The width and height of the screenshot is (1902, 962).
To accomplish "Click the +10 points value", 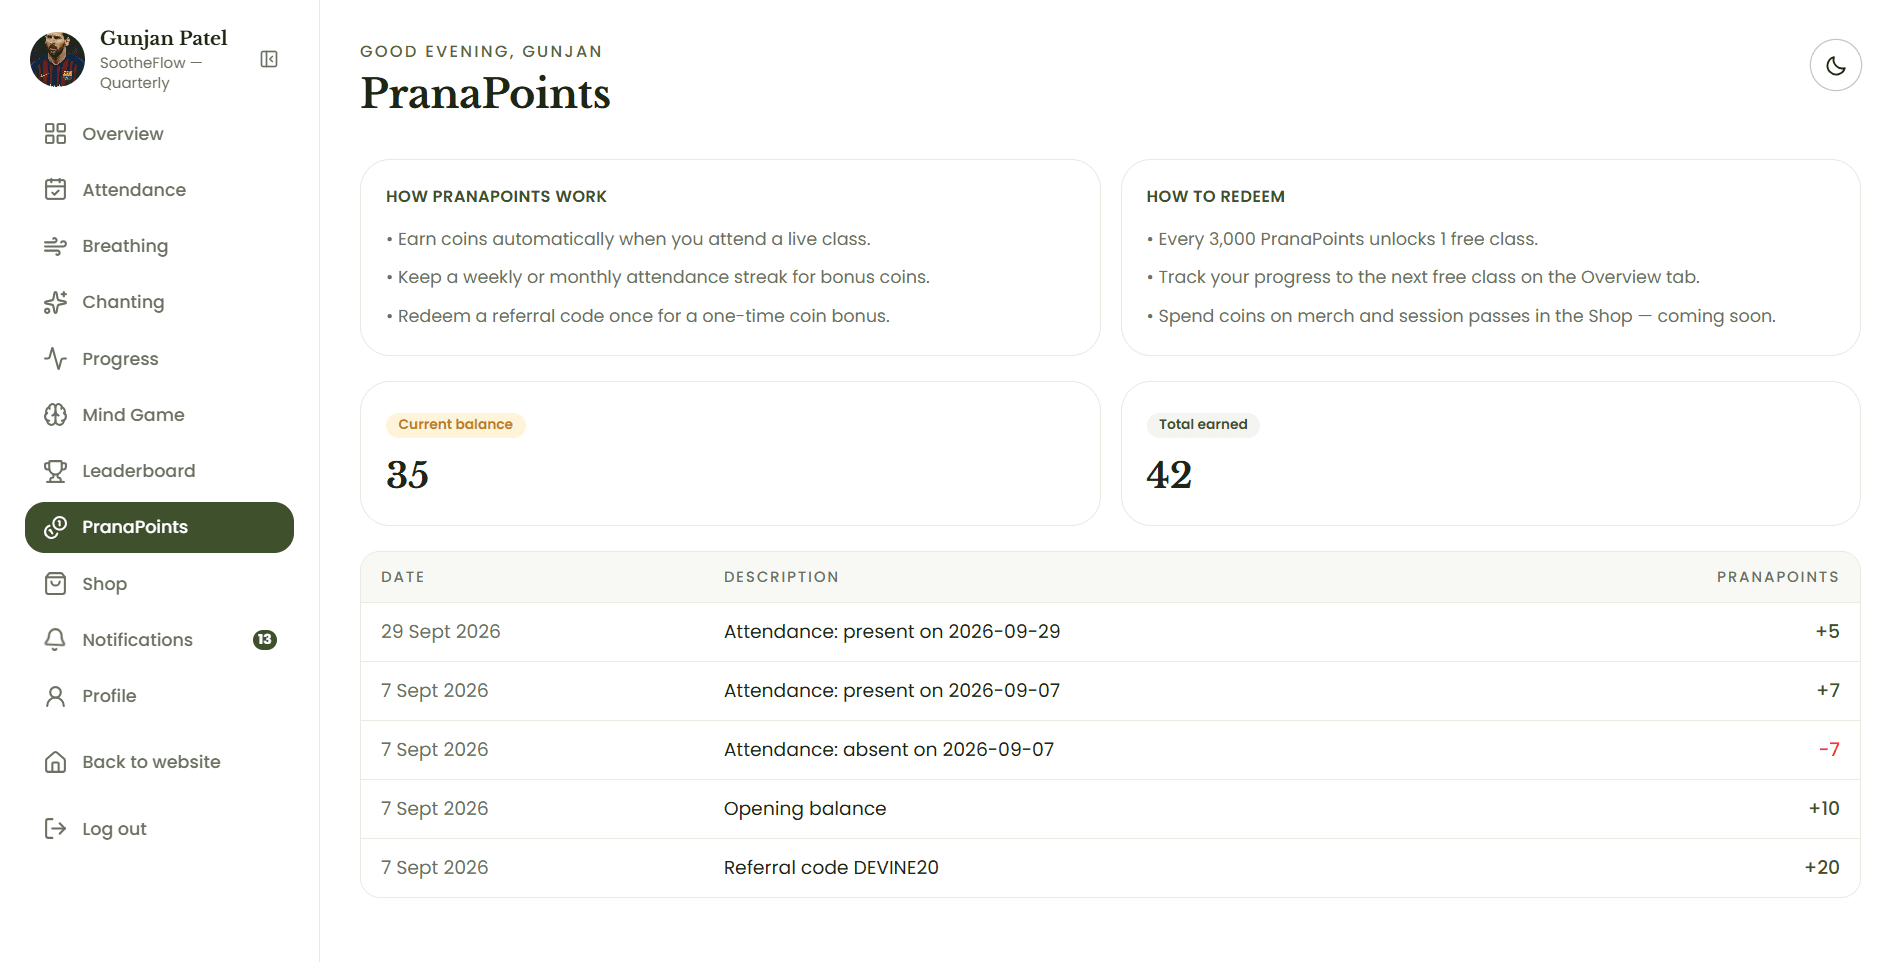I will point(1824,809).
